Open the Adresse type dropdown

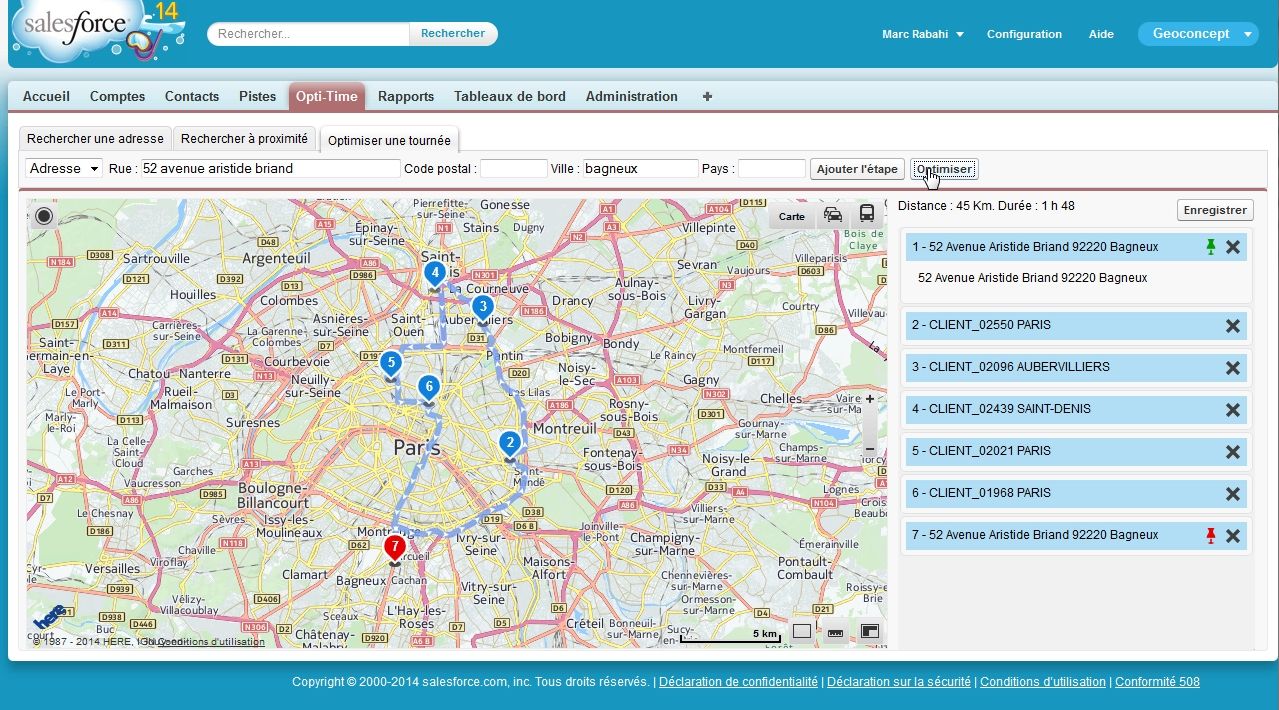pos(64,169)
